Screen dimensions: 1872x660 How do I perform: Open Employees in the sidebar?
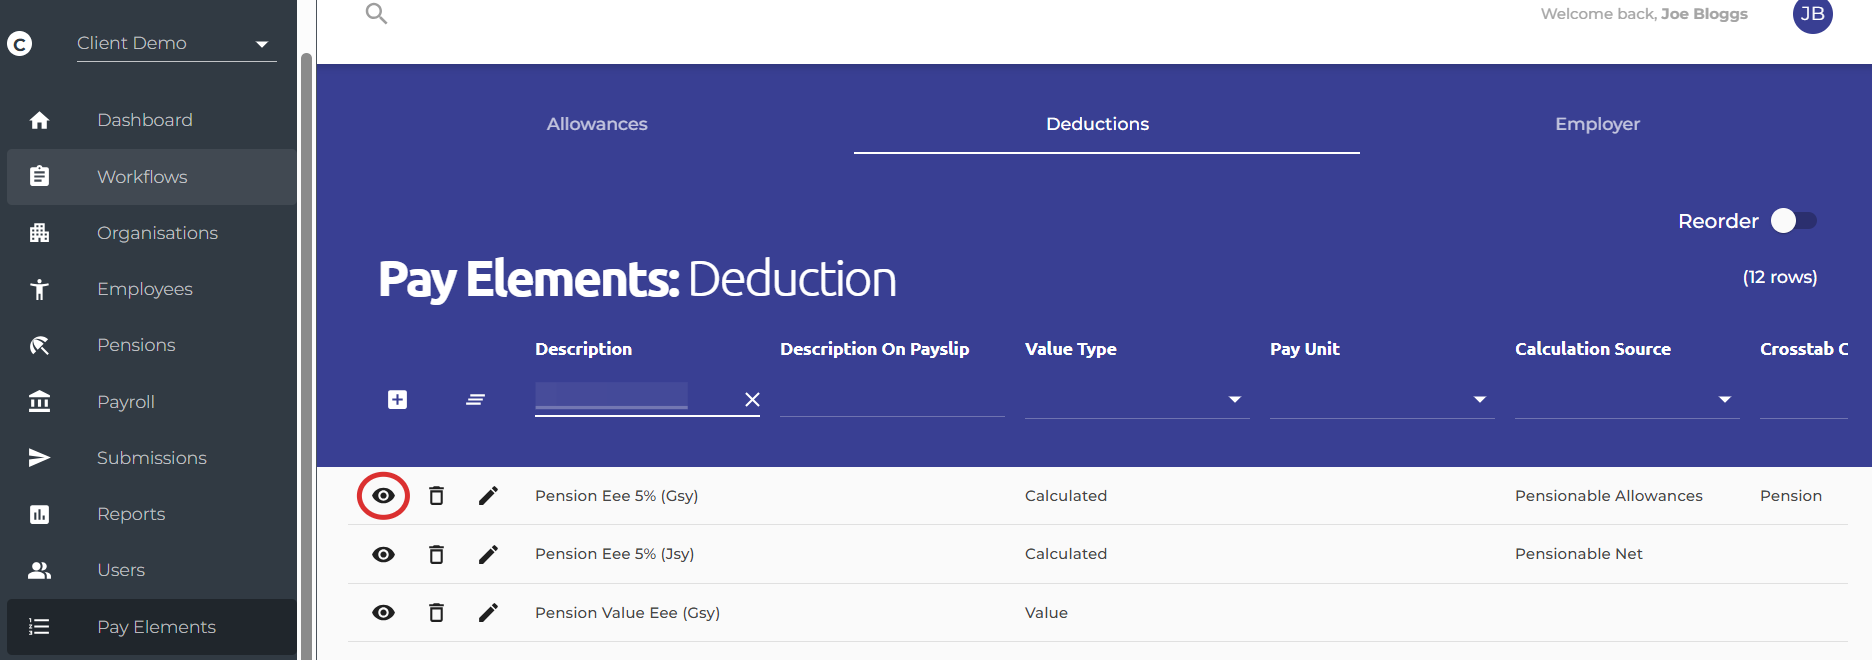pyautogui.click(x=151, y=289)
